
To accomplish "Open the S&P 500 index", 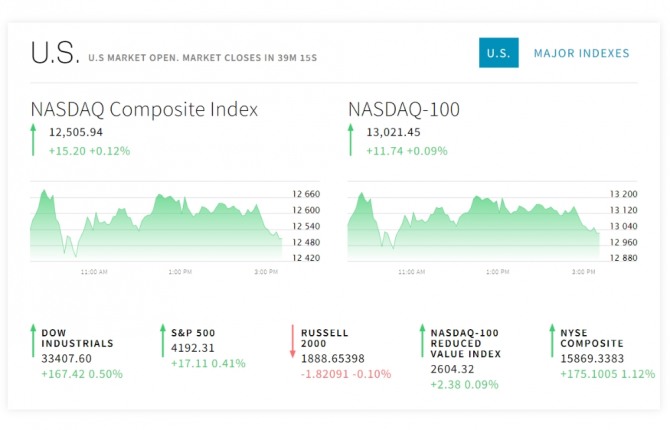I will [193, 332].
